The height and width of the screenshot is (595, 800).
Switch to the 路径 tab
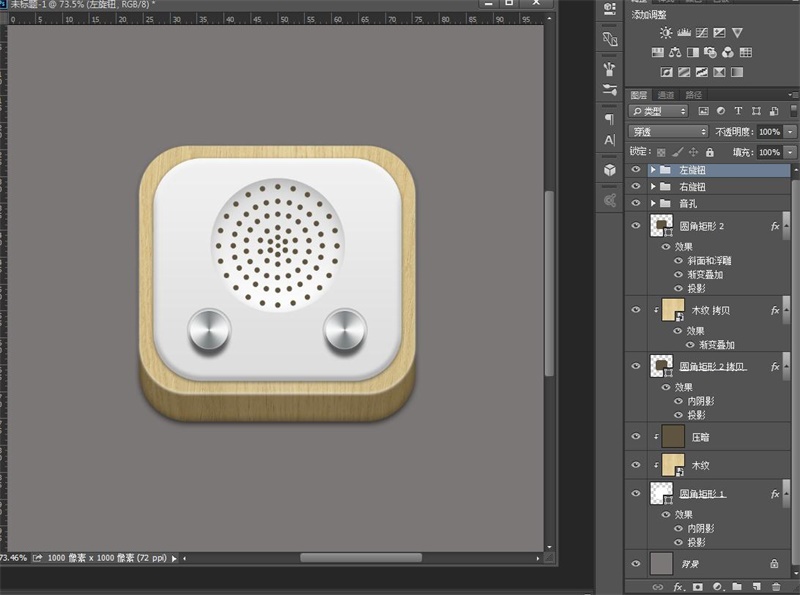point(692,95)
